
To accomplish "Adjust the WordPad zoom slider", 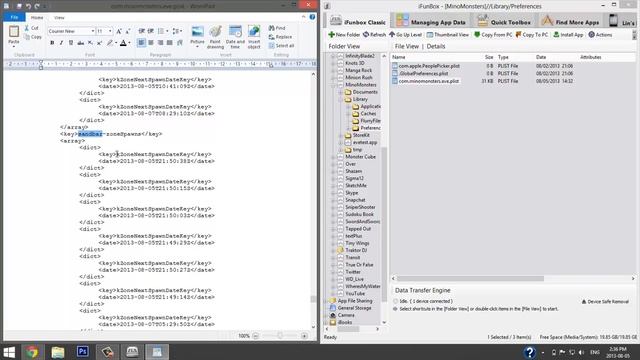I will coord(280,336).
